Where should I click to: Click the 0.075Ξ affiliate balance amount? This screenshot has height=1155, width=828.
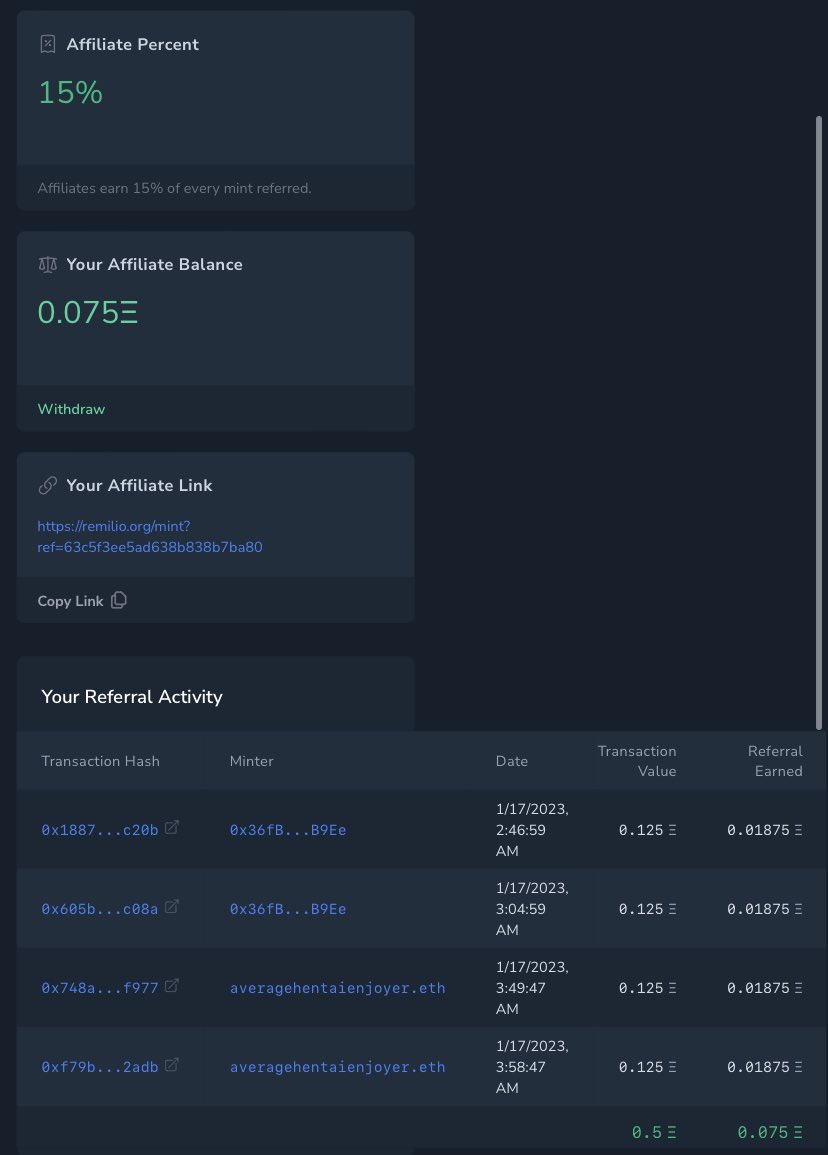88,312
